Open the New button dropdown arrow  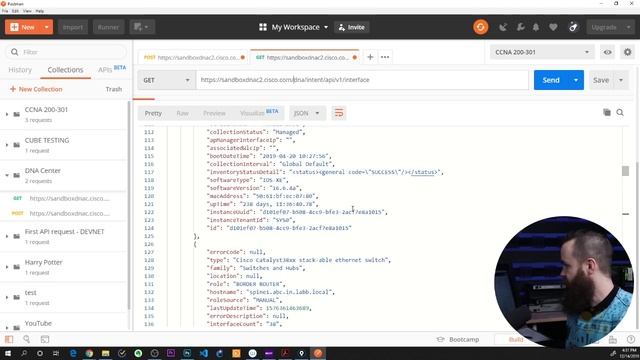click(47, 27)
